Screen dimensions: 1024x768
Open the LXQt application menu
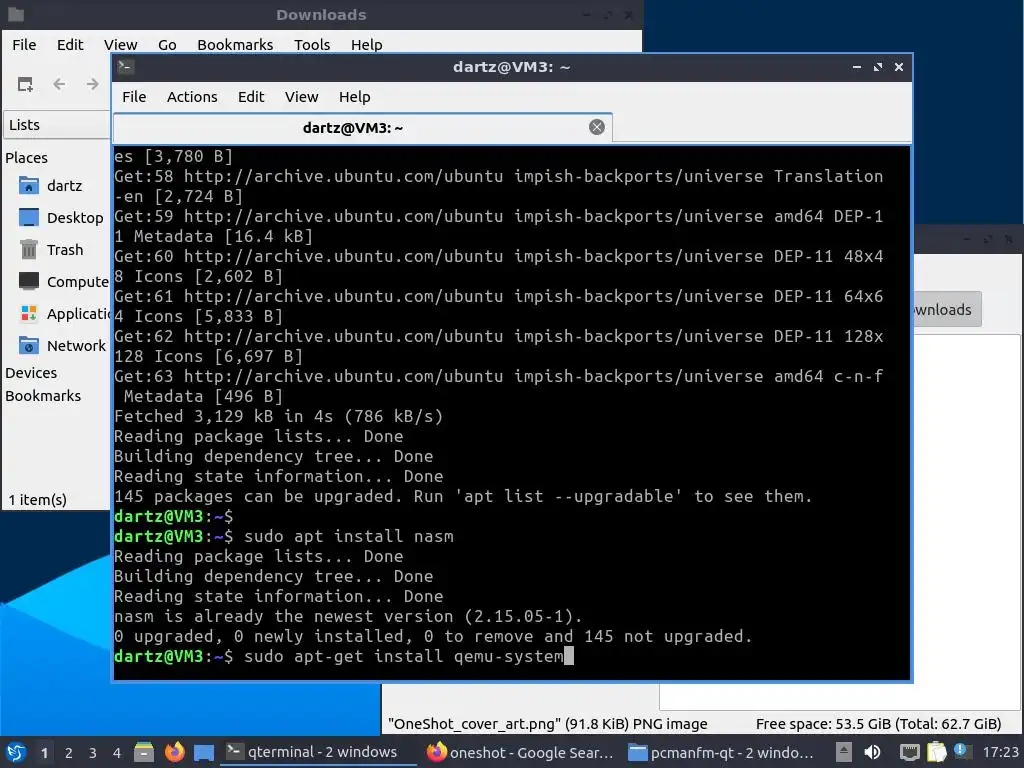click(x=16, y=752)
